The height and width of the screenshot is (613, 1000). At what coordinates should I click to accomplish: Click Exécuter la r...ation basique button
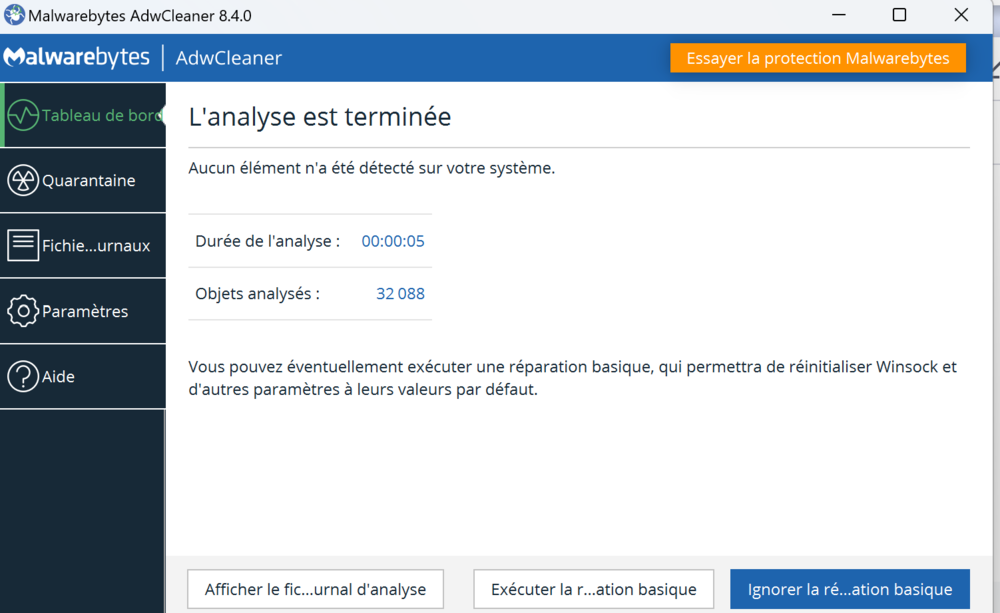(593, 589)
